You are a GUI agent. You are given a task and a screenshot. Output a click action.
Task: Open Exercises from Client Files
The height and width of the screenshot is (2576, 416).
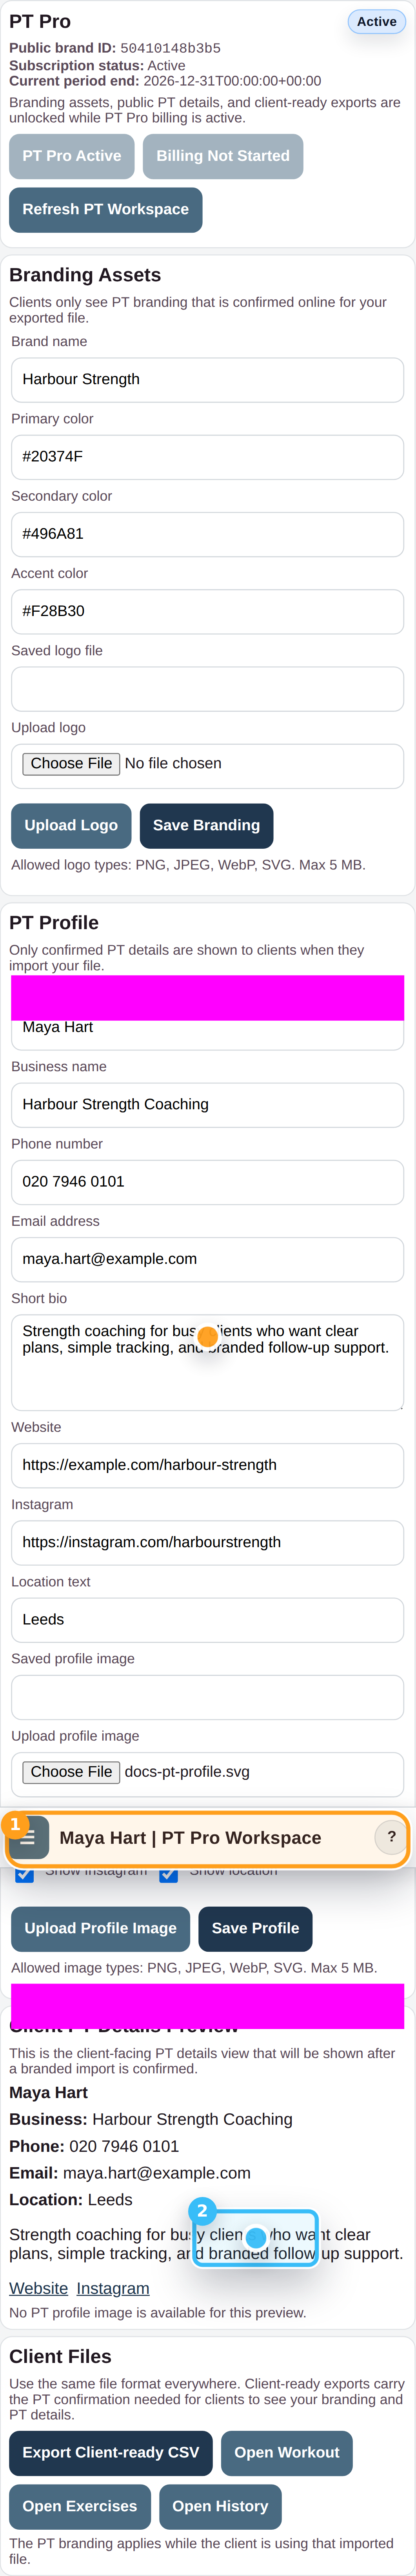80,2506
